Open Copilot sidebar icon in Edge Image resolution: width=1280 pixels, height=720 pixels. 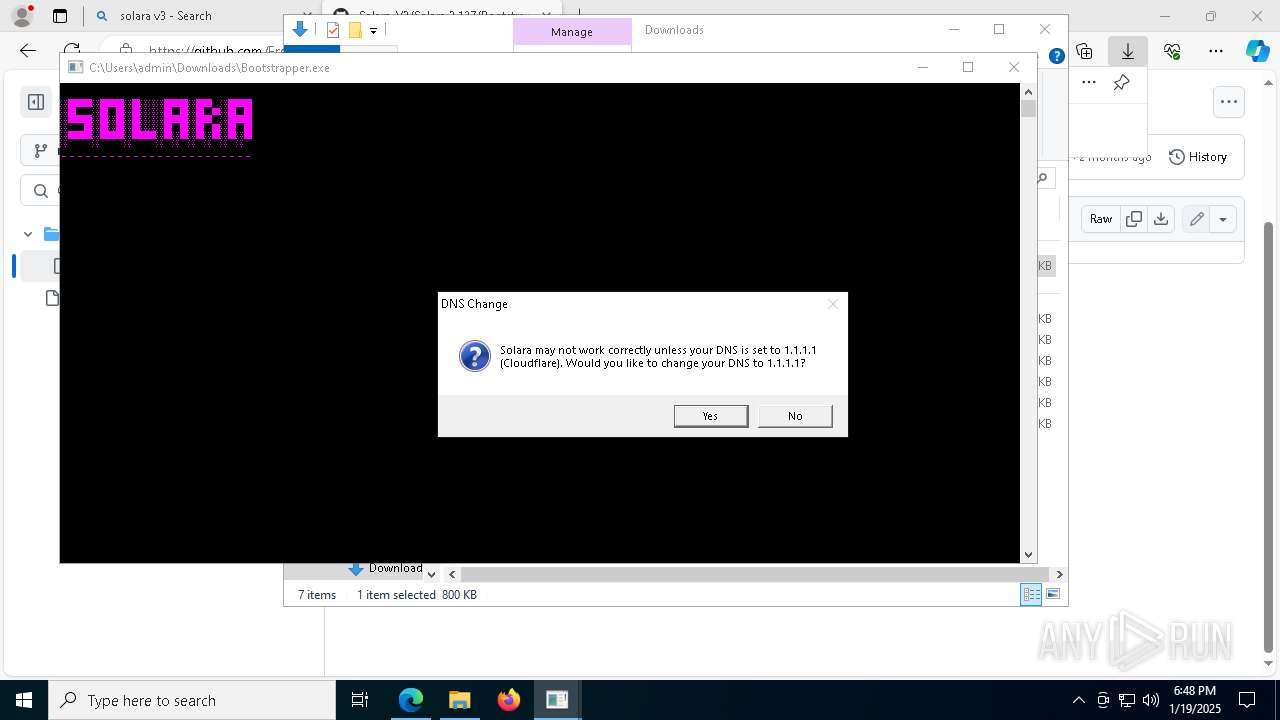tap(1258, 51)
